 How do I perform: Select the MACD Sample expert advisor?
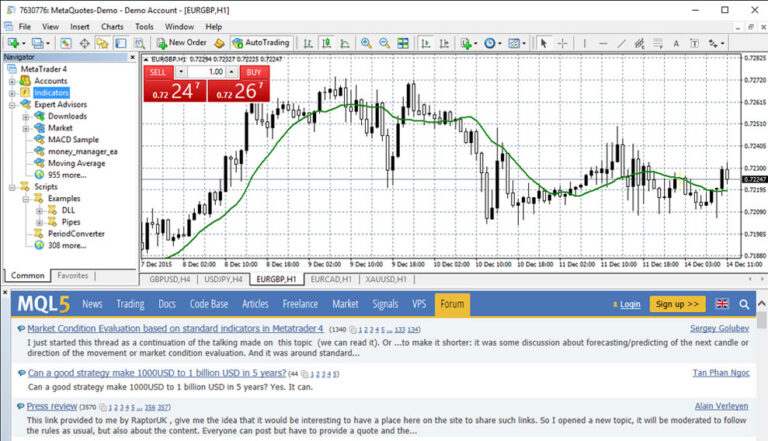click(73, 140)
